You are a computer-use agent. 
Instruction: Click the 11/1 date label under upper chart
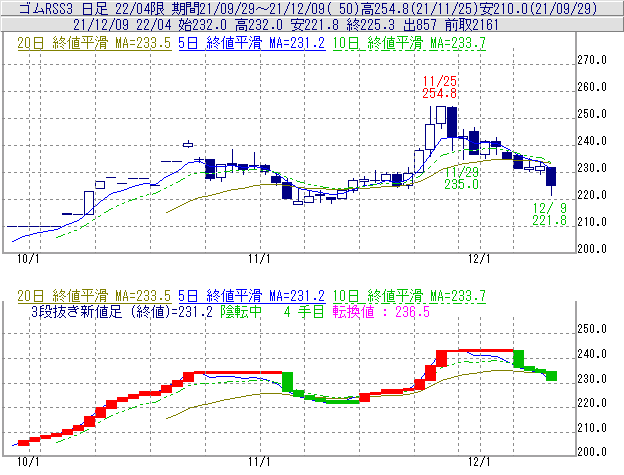click(x=259, y=259)
